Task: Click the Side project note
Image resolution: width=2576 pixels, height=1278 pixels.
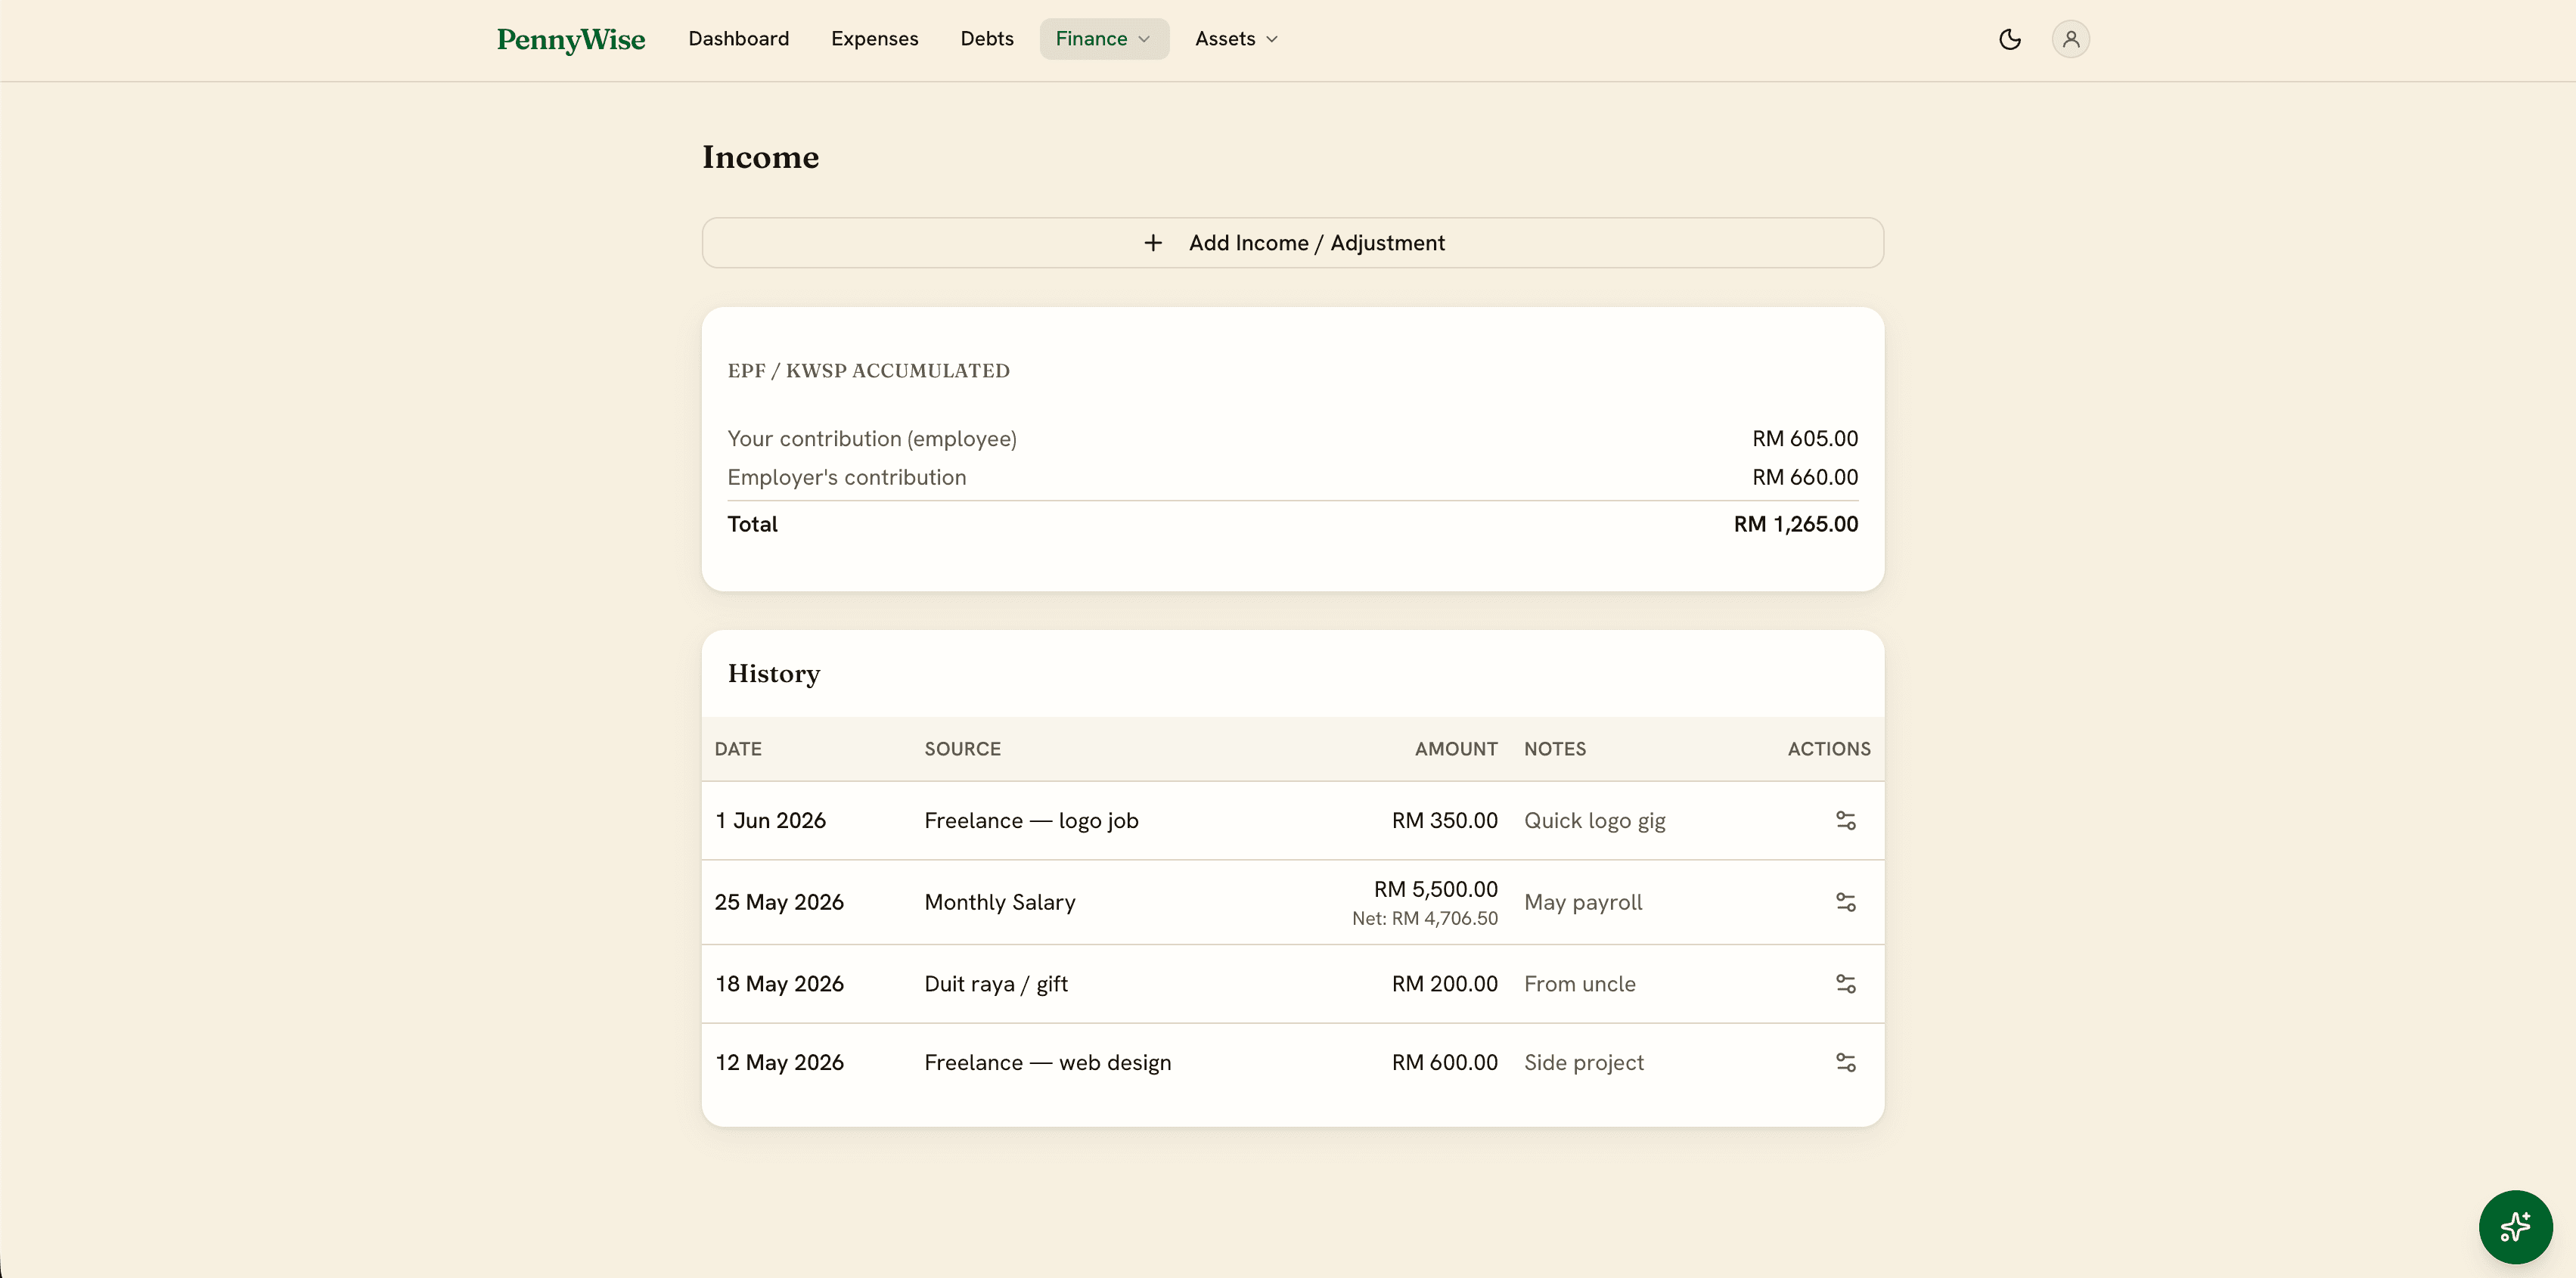Action: [1584, 1062]
